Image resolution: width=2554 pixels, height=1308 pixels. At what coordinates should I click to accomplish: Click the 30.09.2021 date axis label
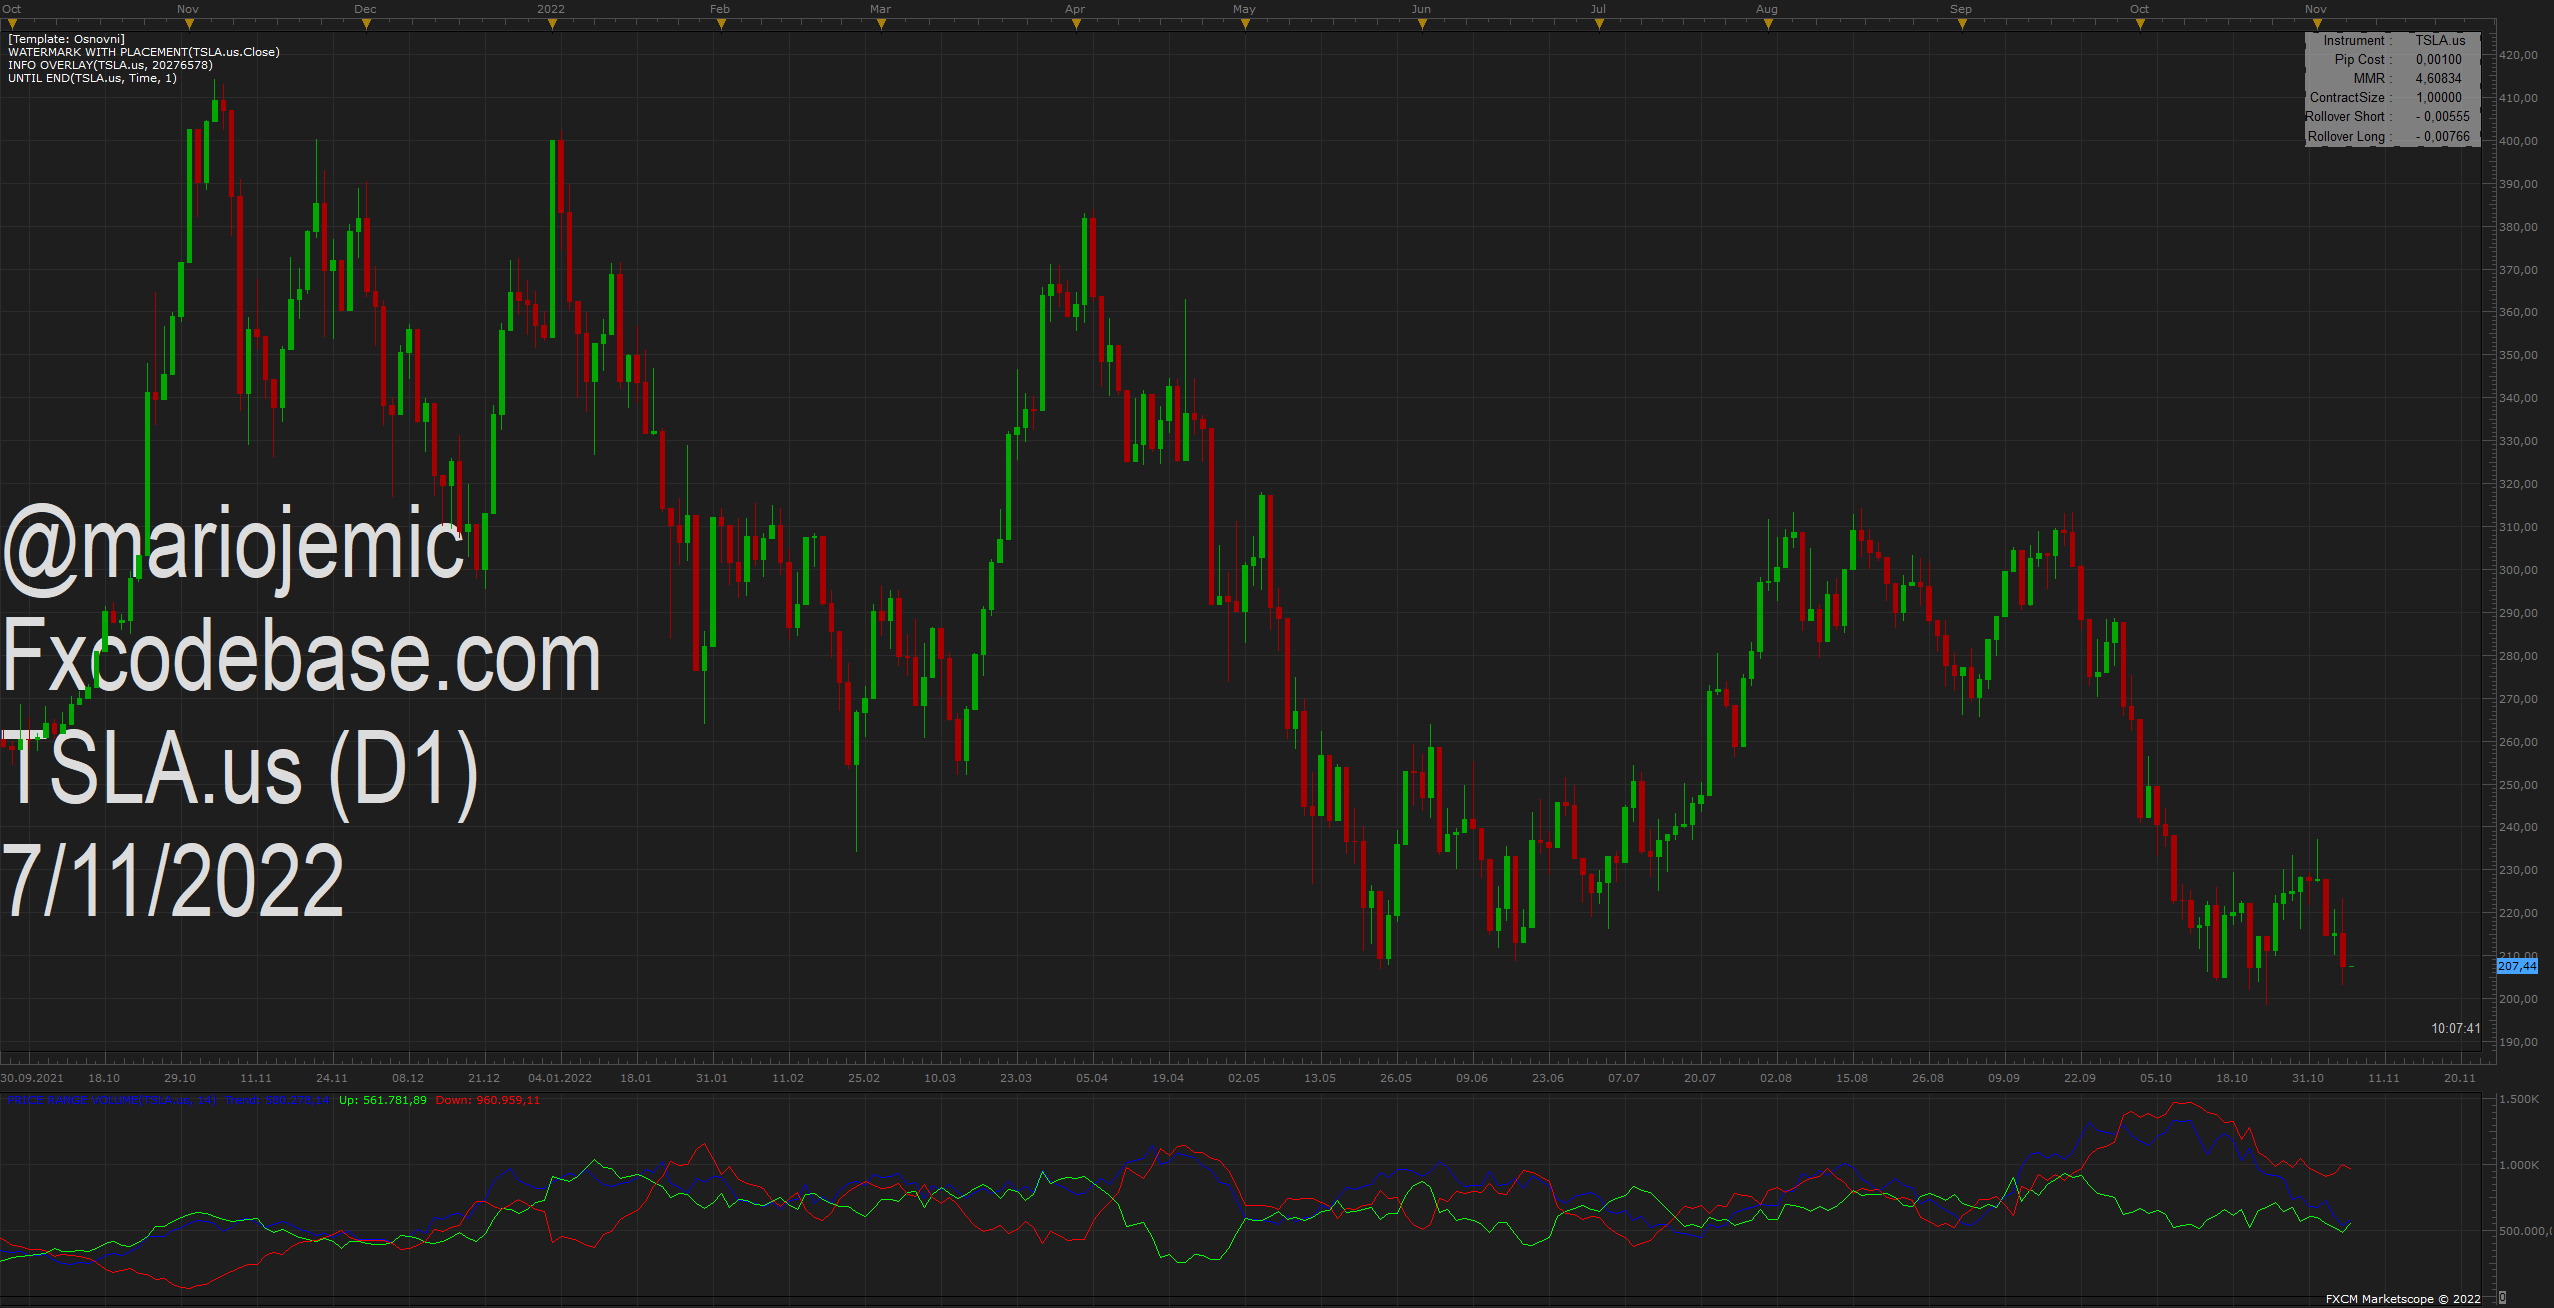pos(32,1078)
